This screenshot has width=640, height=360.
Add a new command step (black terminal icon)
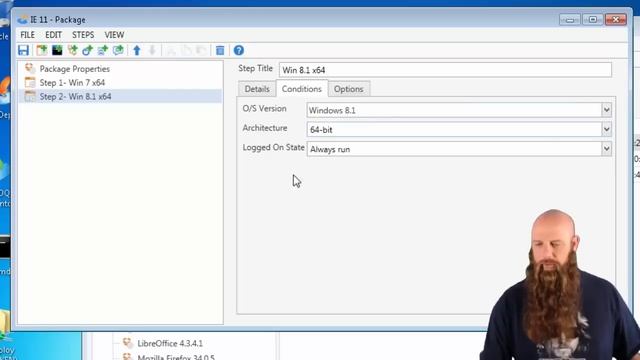pyautogui.click(x=57, y=50)
